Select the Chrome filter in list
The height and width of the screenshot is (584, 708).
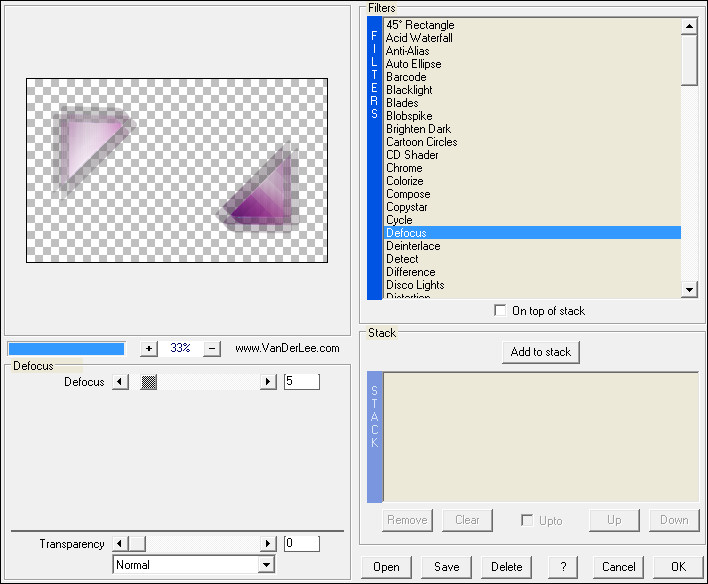coord(404,168)
